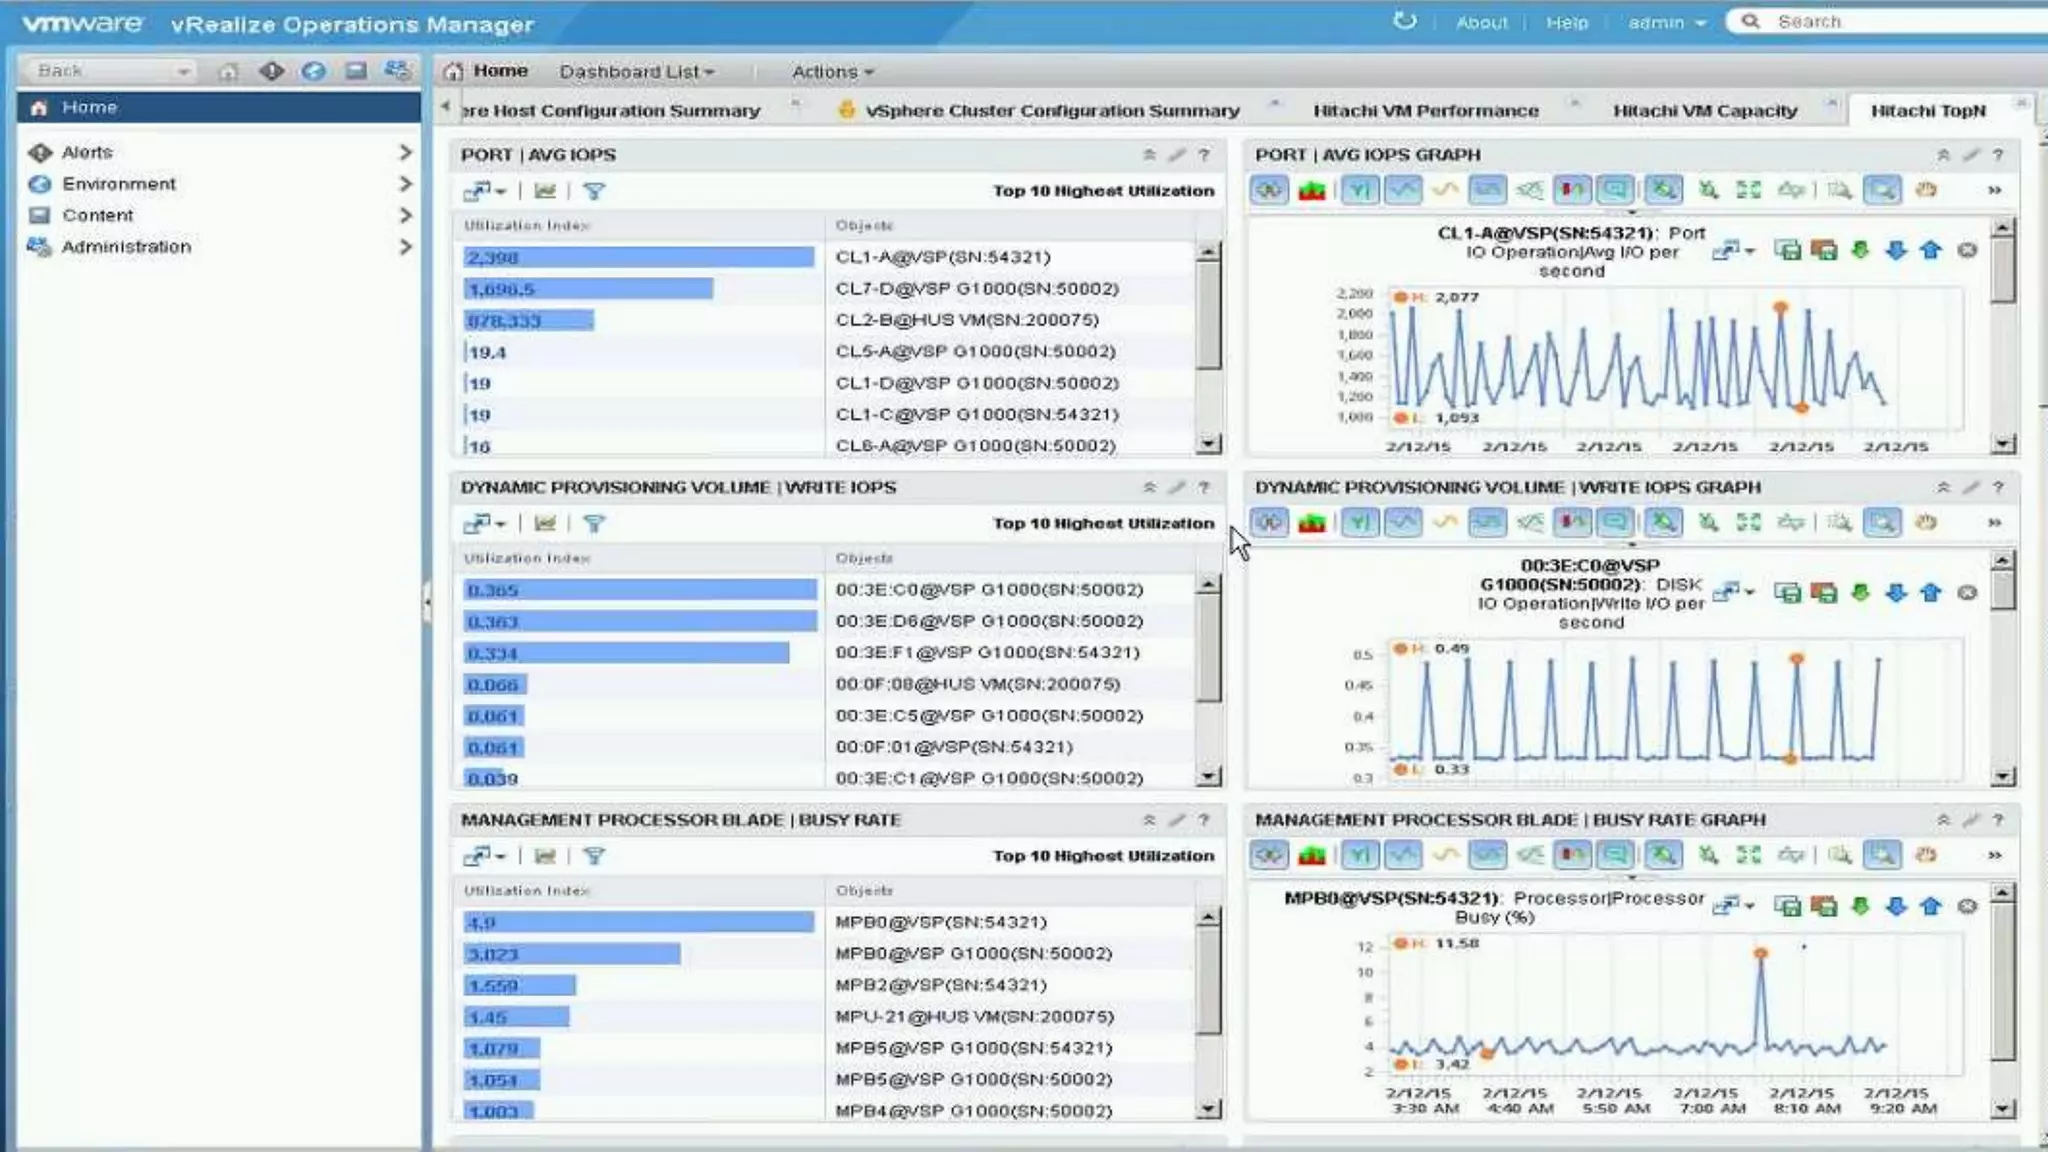Click the About link in the header
The image size is (2048, 1152).
[1481, 22]
